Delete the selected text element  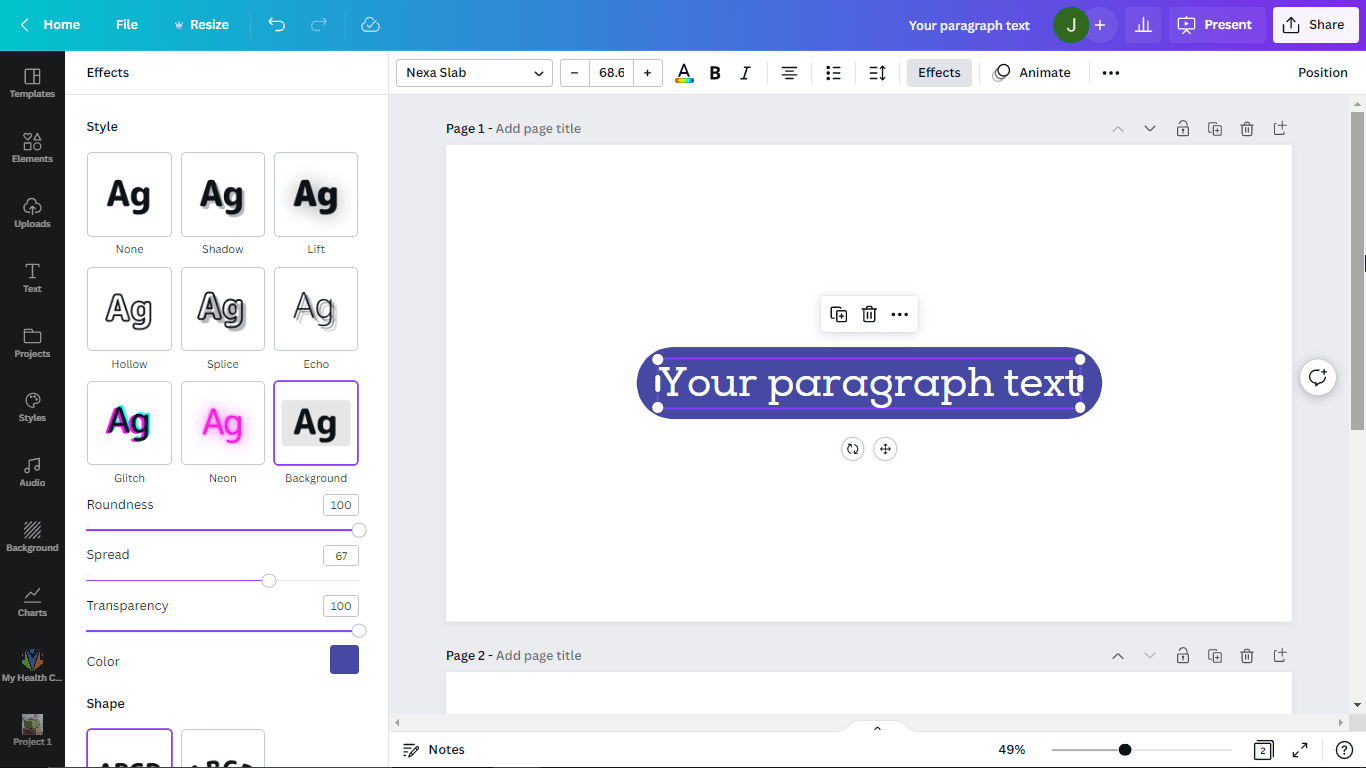pos(869,314)
